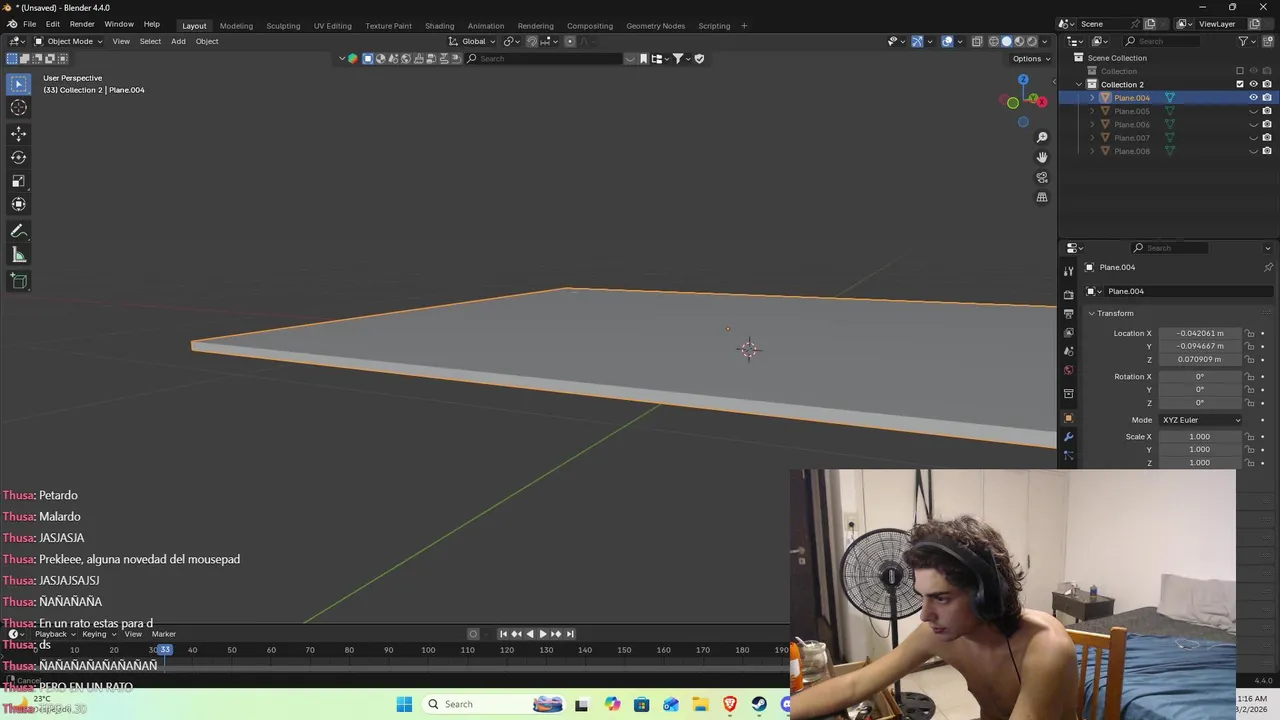Viewport: 1280px width, 720px height.
Task: Open the Scene properties tab
Action: pyautogui.click(x=1068, y=351)
